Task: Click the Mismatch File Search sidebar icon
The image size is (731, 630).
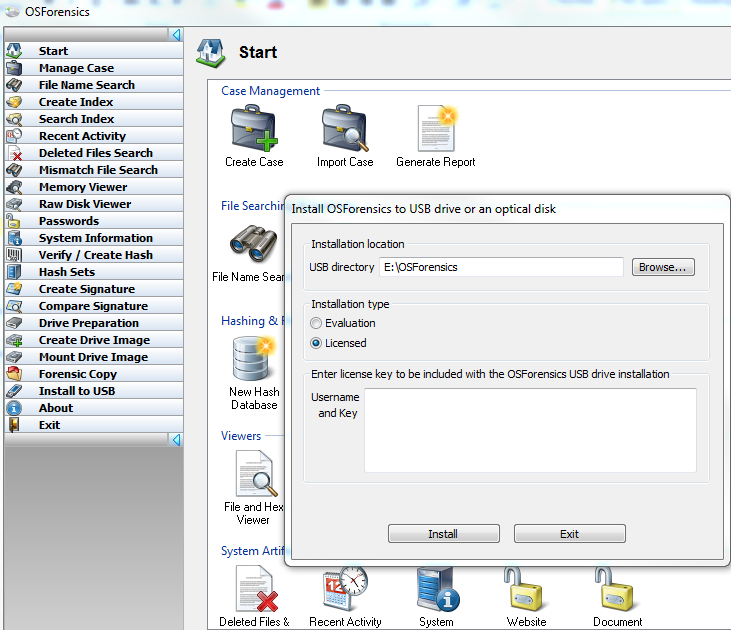Action: click(x=14, y=170)
